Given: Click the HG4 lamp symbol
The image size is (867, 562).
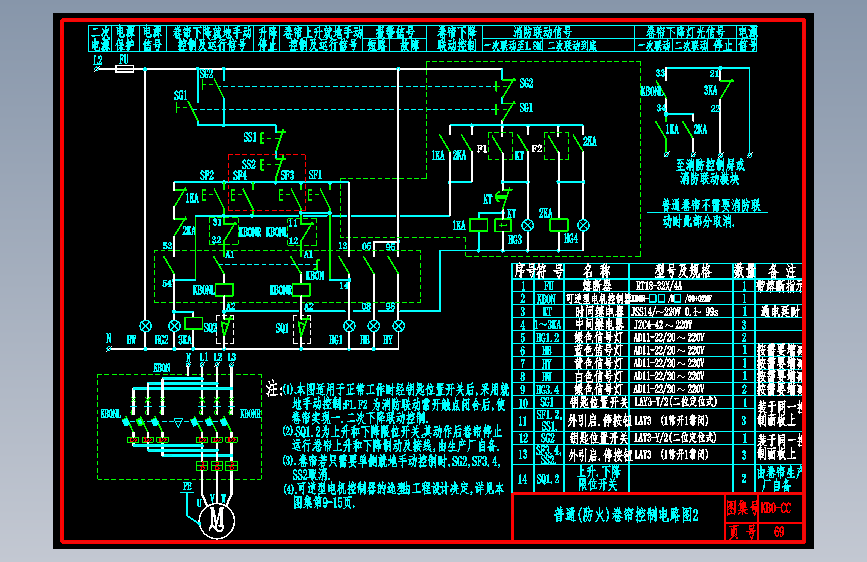Looking at the screenshot, I should (583, 225).
